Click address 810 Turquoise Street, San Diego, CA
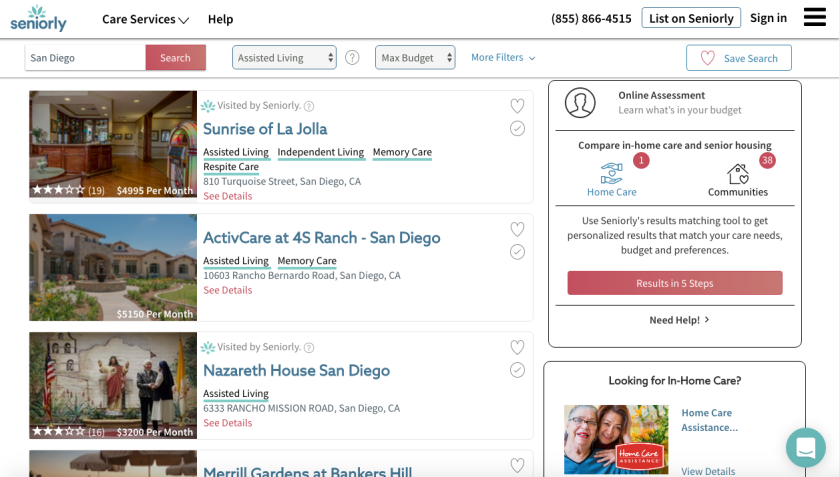This screenshot has height=477, width=840. click(x=282, y=182)
